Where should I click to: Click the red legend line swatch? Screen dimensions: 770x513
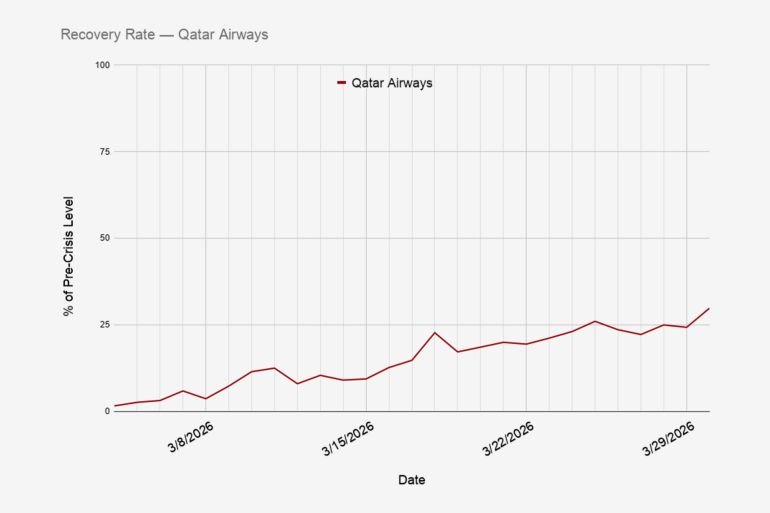pyautogui.click(x=342, y=83)
